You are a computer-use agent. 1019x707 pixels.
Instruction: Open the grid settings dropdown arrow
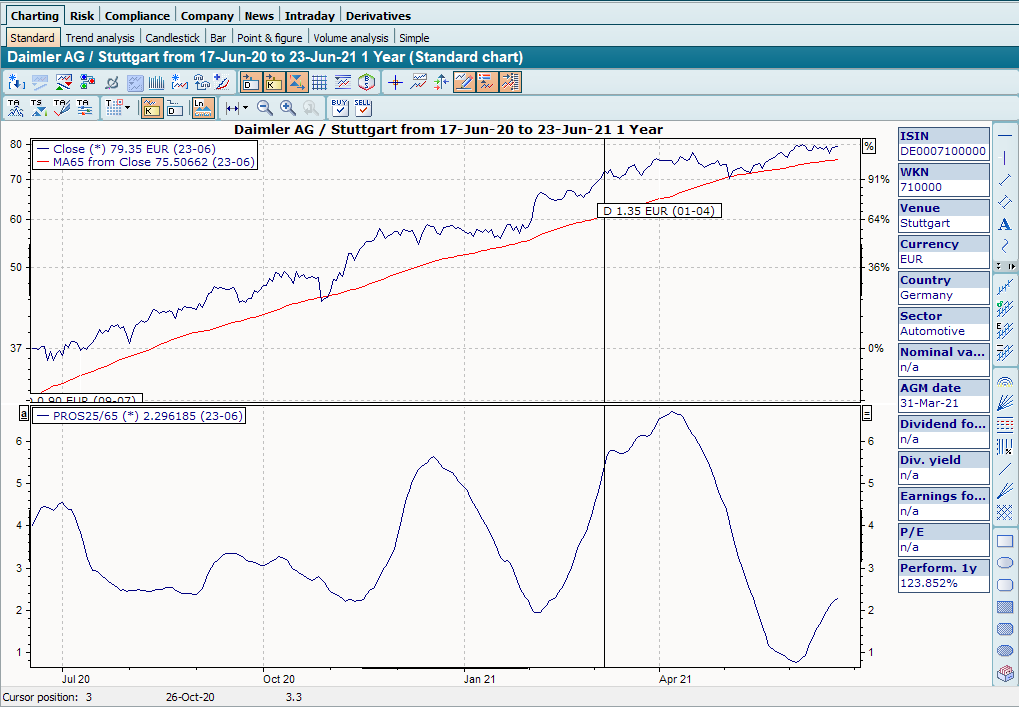[126, 107]
